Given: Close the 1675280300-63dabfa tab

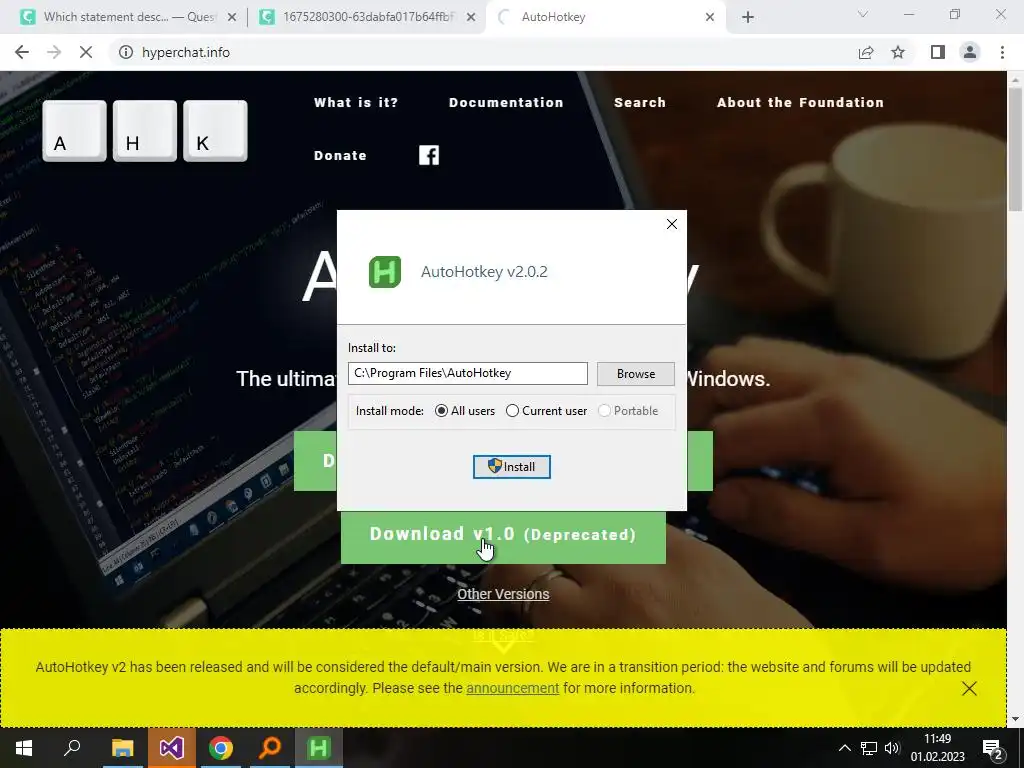Looking at the screenshot, I should tap(471, 18).
